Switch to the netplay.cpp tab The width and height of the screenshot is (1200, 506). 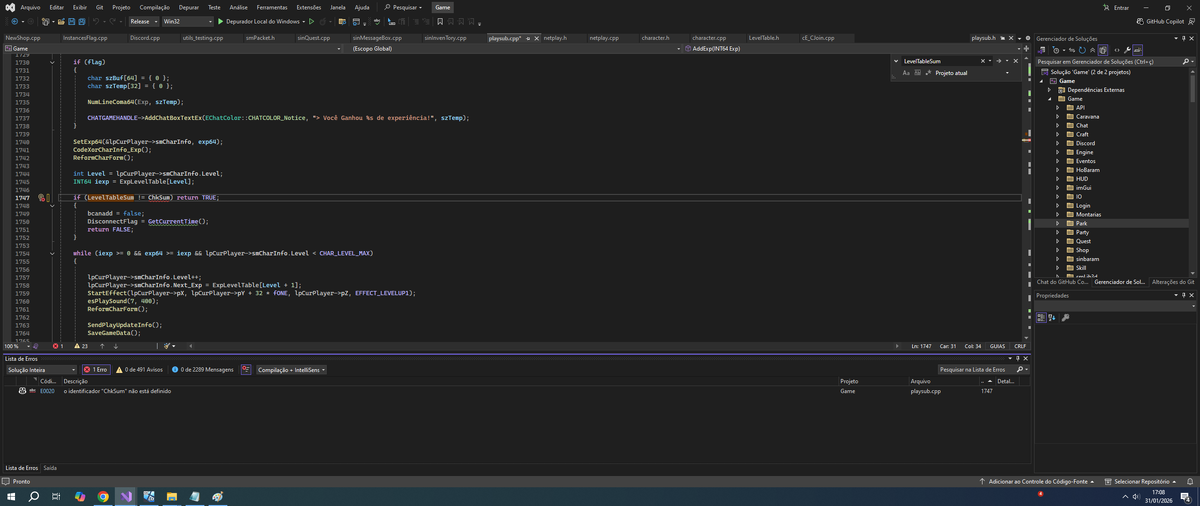[x=604, y=38]
